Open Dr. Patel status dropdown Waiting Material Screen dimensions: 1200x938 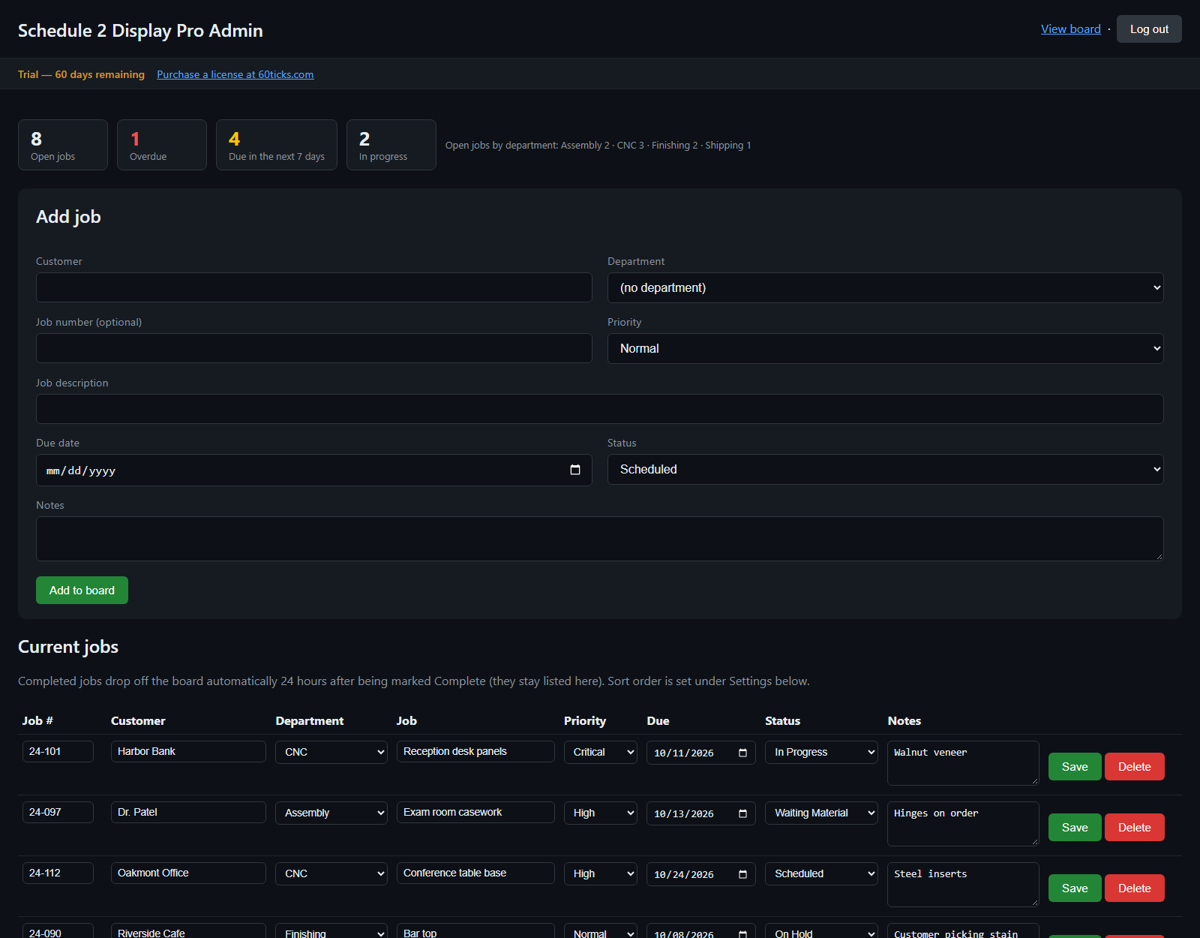pos(821,813)
